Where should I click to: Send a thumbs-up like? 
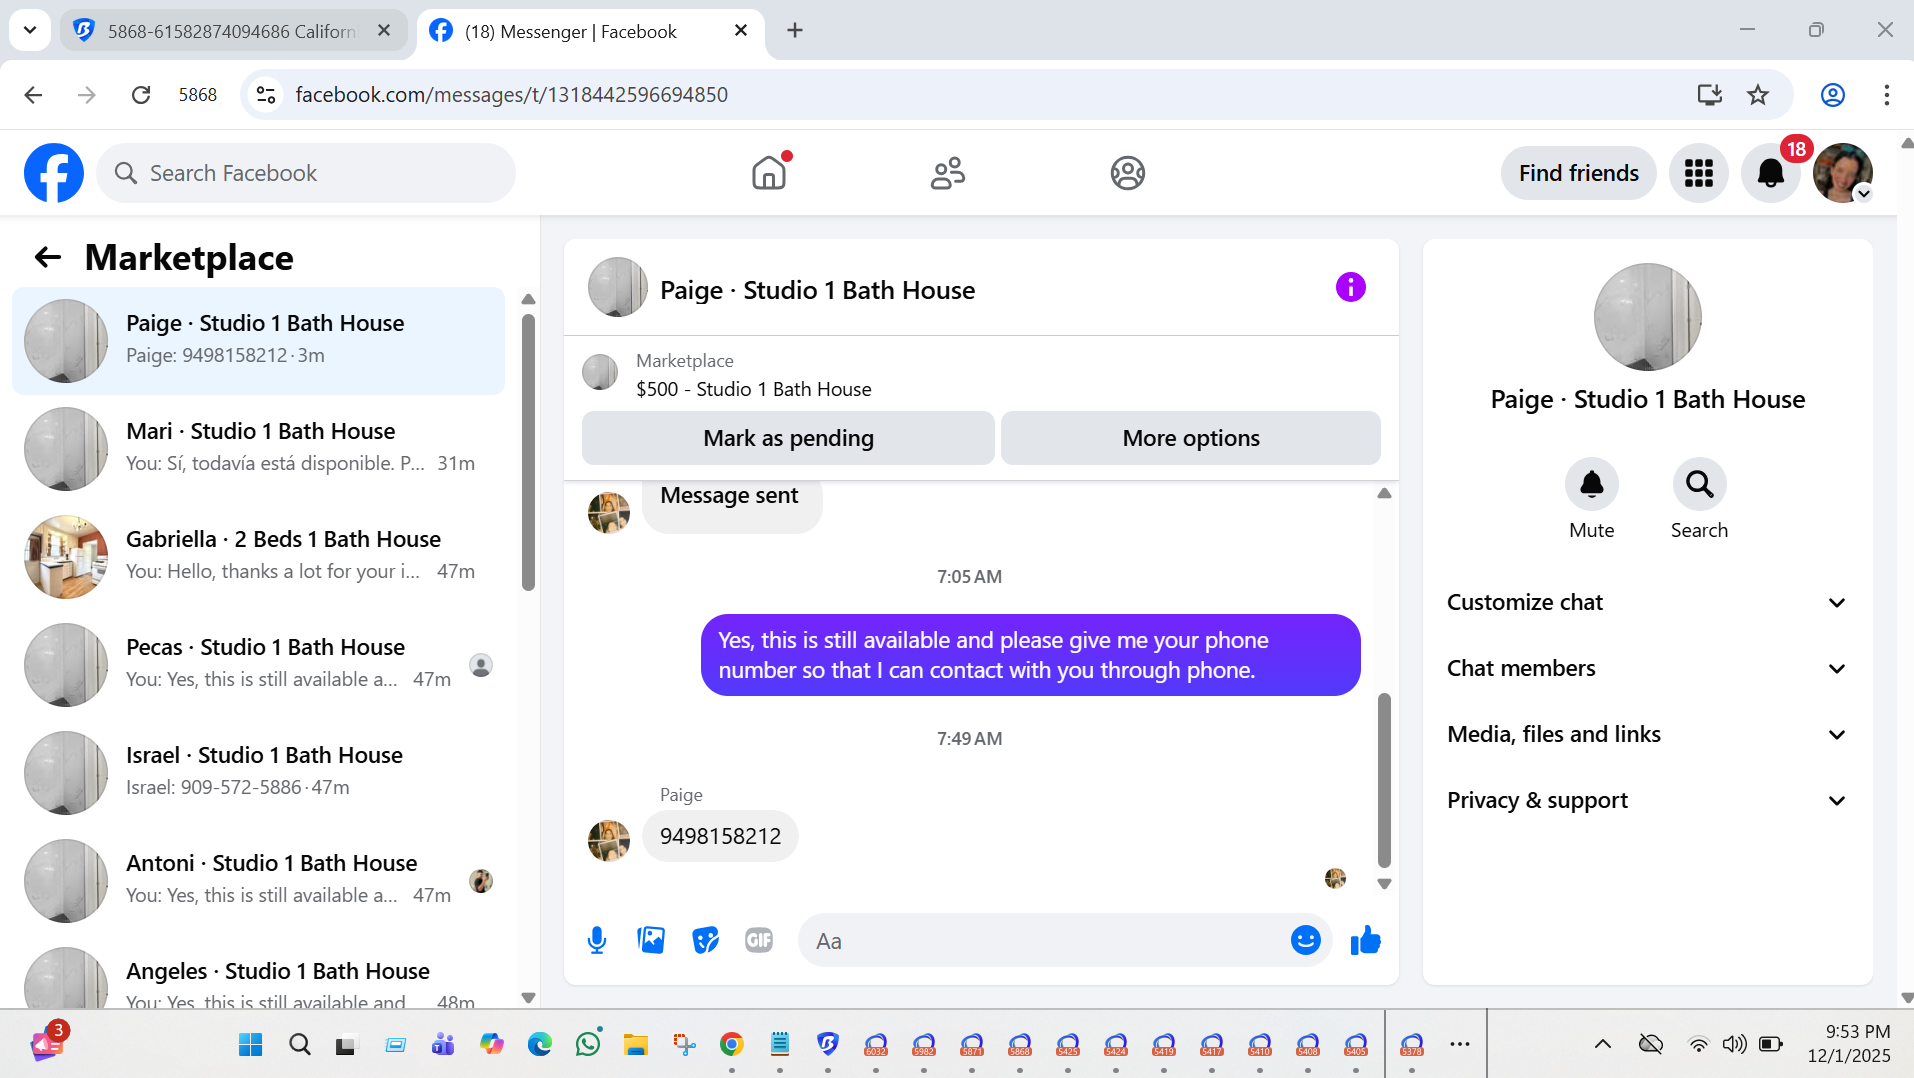1365,940
